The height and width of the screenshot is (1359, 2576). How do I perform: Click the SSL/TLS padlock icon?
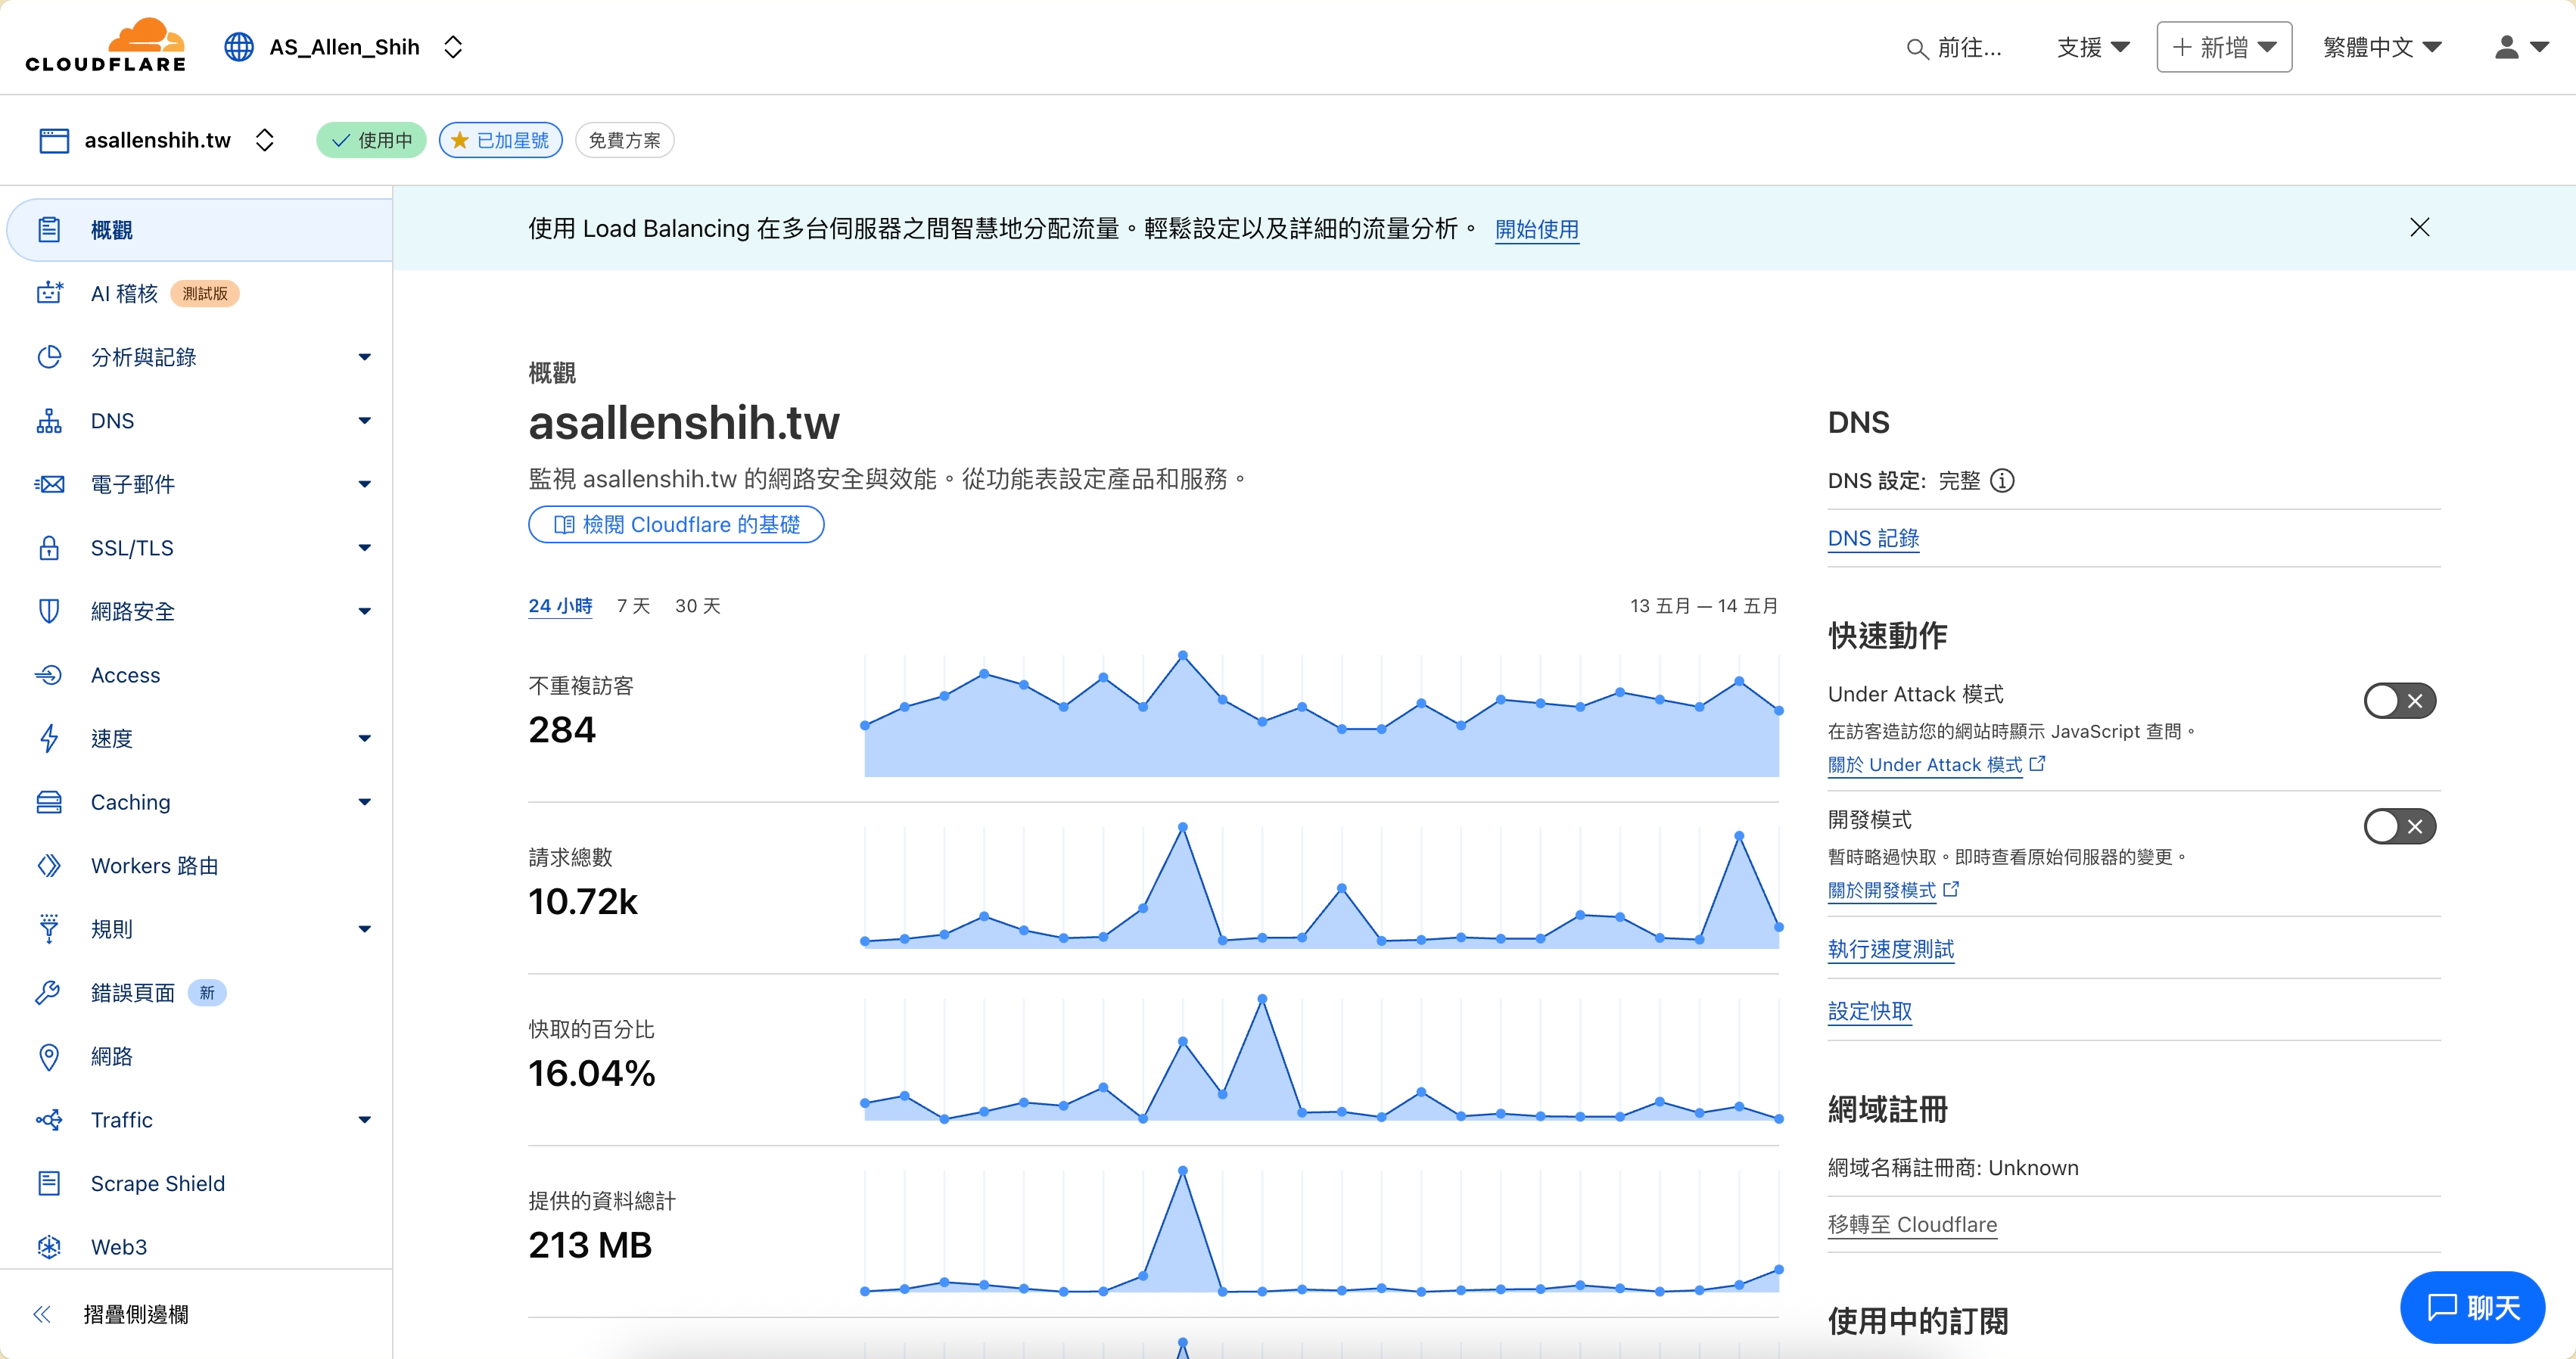[49, 548]
